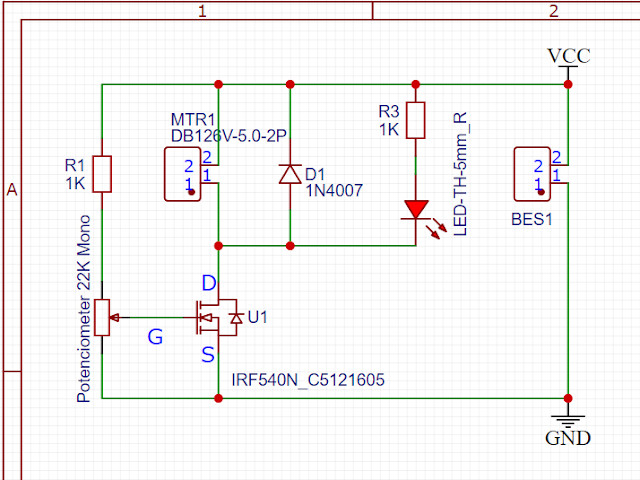
Task: Select the R1 resistor symbol
Action: click(102, 174)
